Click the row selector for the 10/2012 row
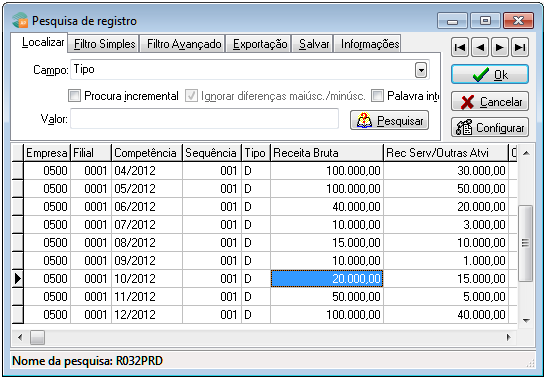This screenshot has height=379, width=546. pyautogui.click(x=17, y=279)
